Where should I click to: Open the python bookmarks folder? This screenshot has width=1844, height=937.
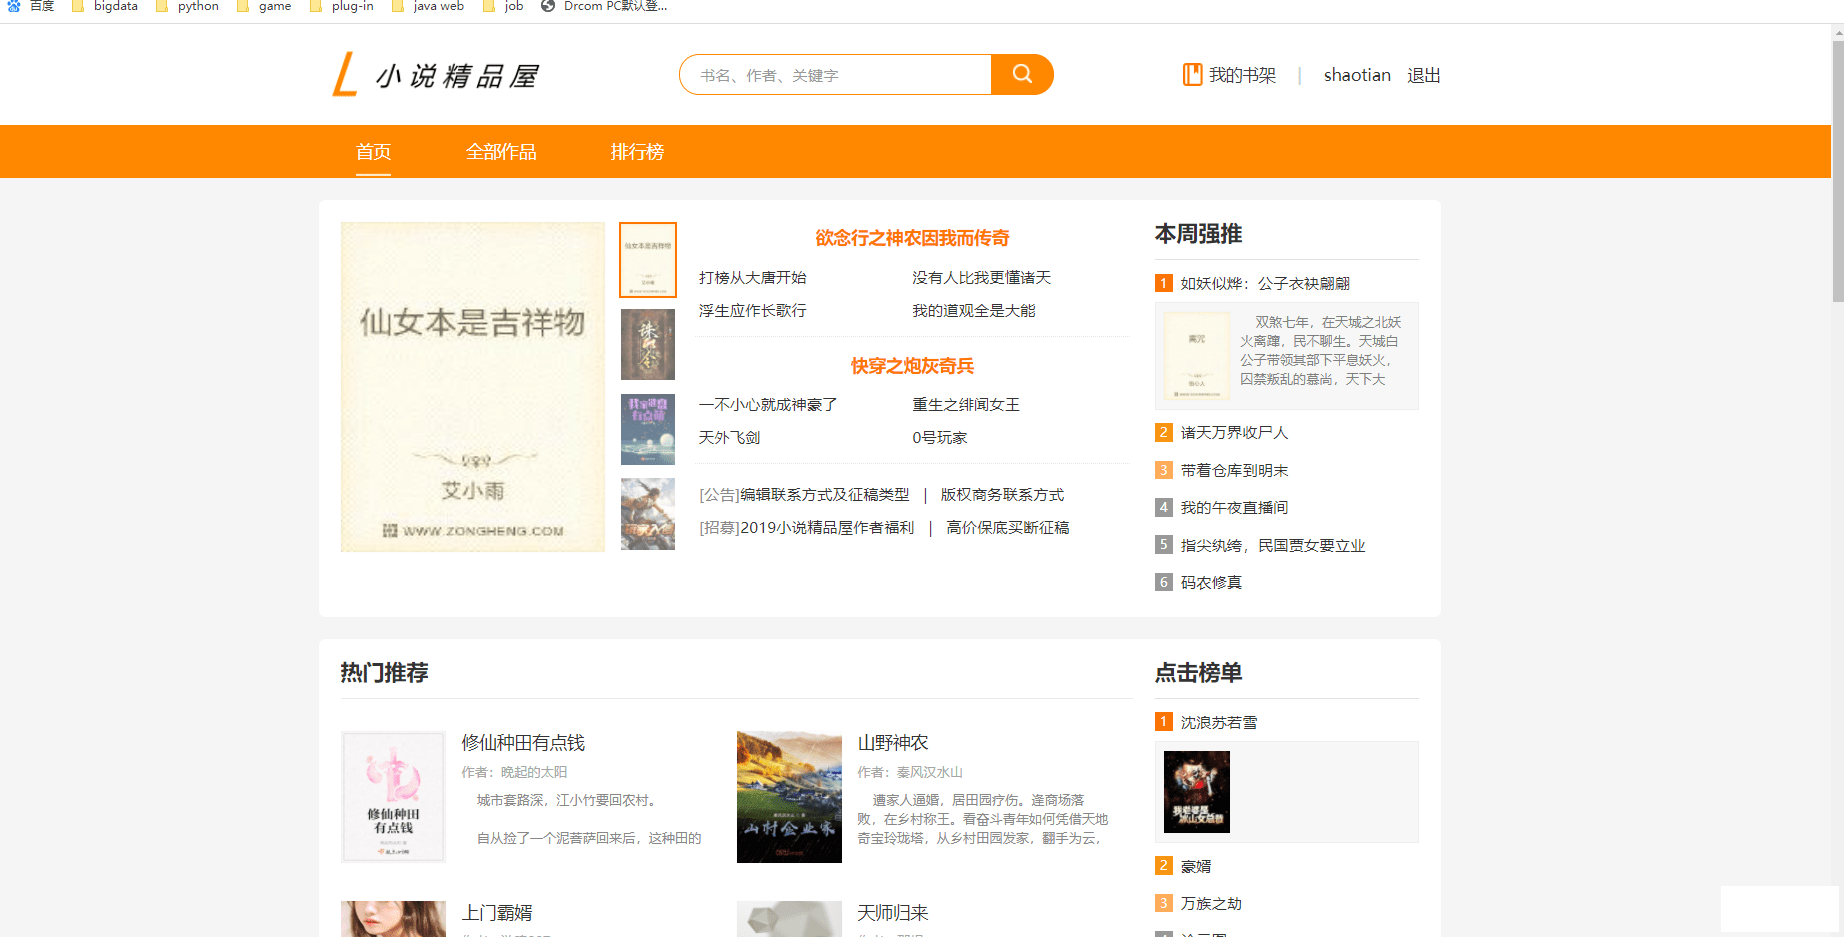click(x=188, y=6)
